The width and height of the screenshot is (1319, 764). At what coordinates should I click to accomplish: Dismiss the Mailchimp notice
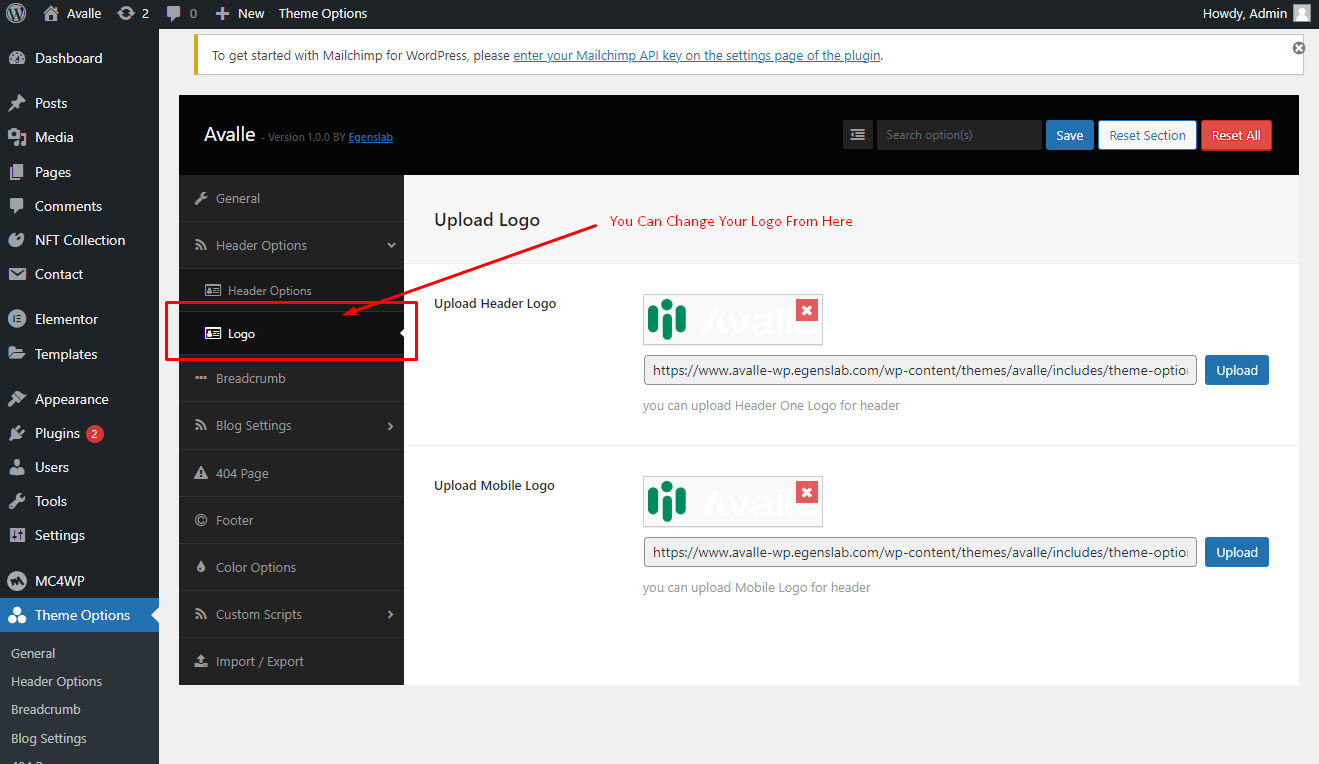[x=1298, y=48]
